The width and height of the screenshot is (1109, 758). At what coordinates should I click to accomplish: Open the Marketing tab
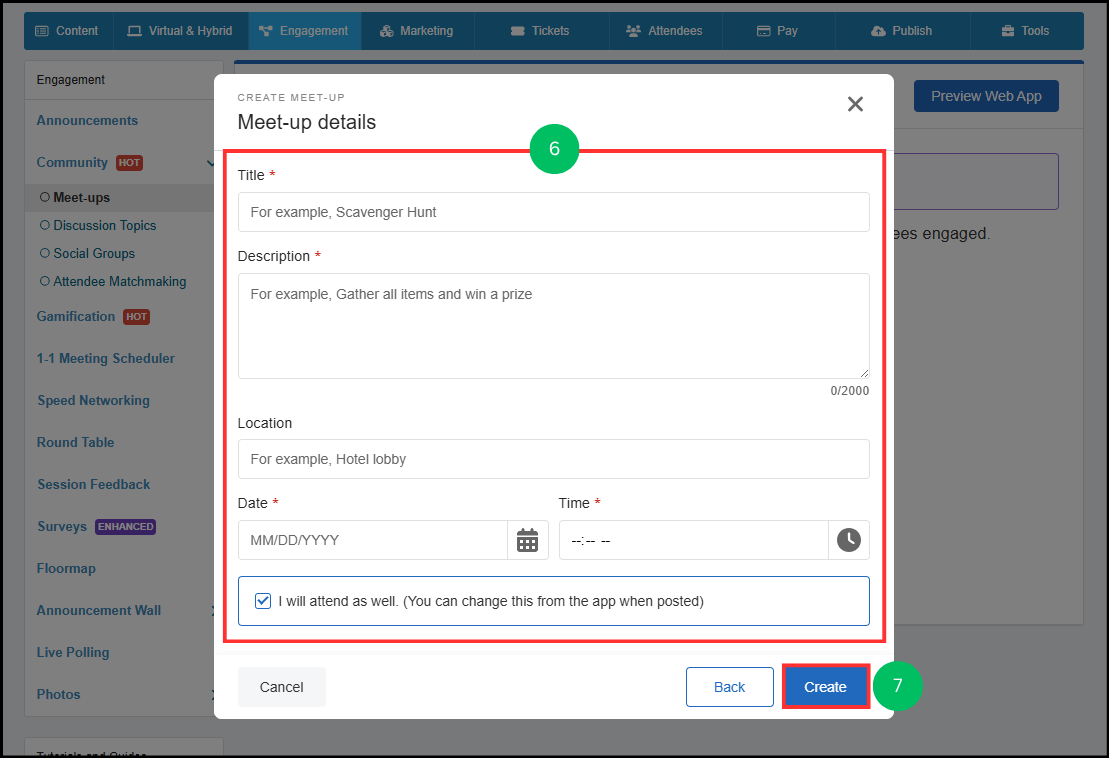coord(417,31)
